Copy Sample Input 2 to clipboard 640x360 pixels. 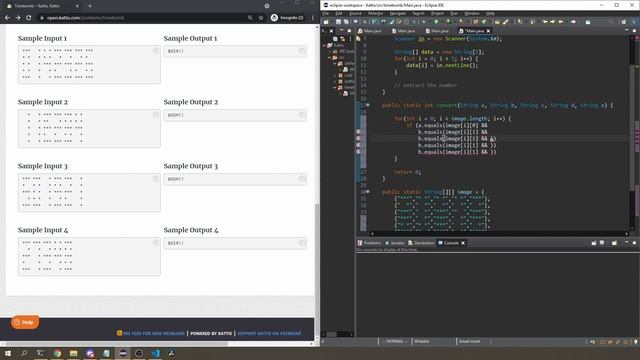[156, 115]
